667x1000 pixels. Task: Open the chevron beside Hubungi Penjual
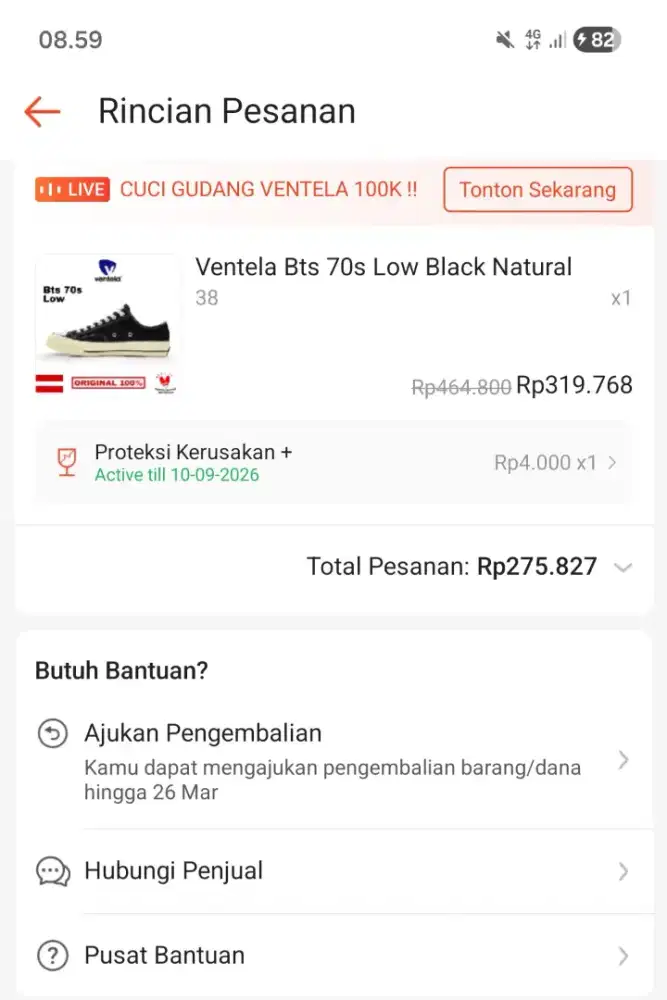(x=625, y=870)
